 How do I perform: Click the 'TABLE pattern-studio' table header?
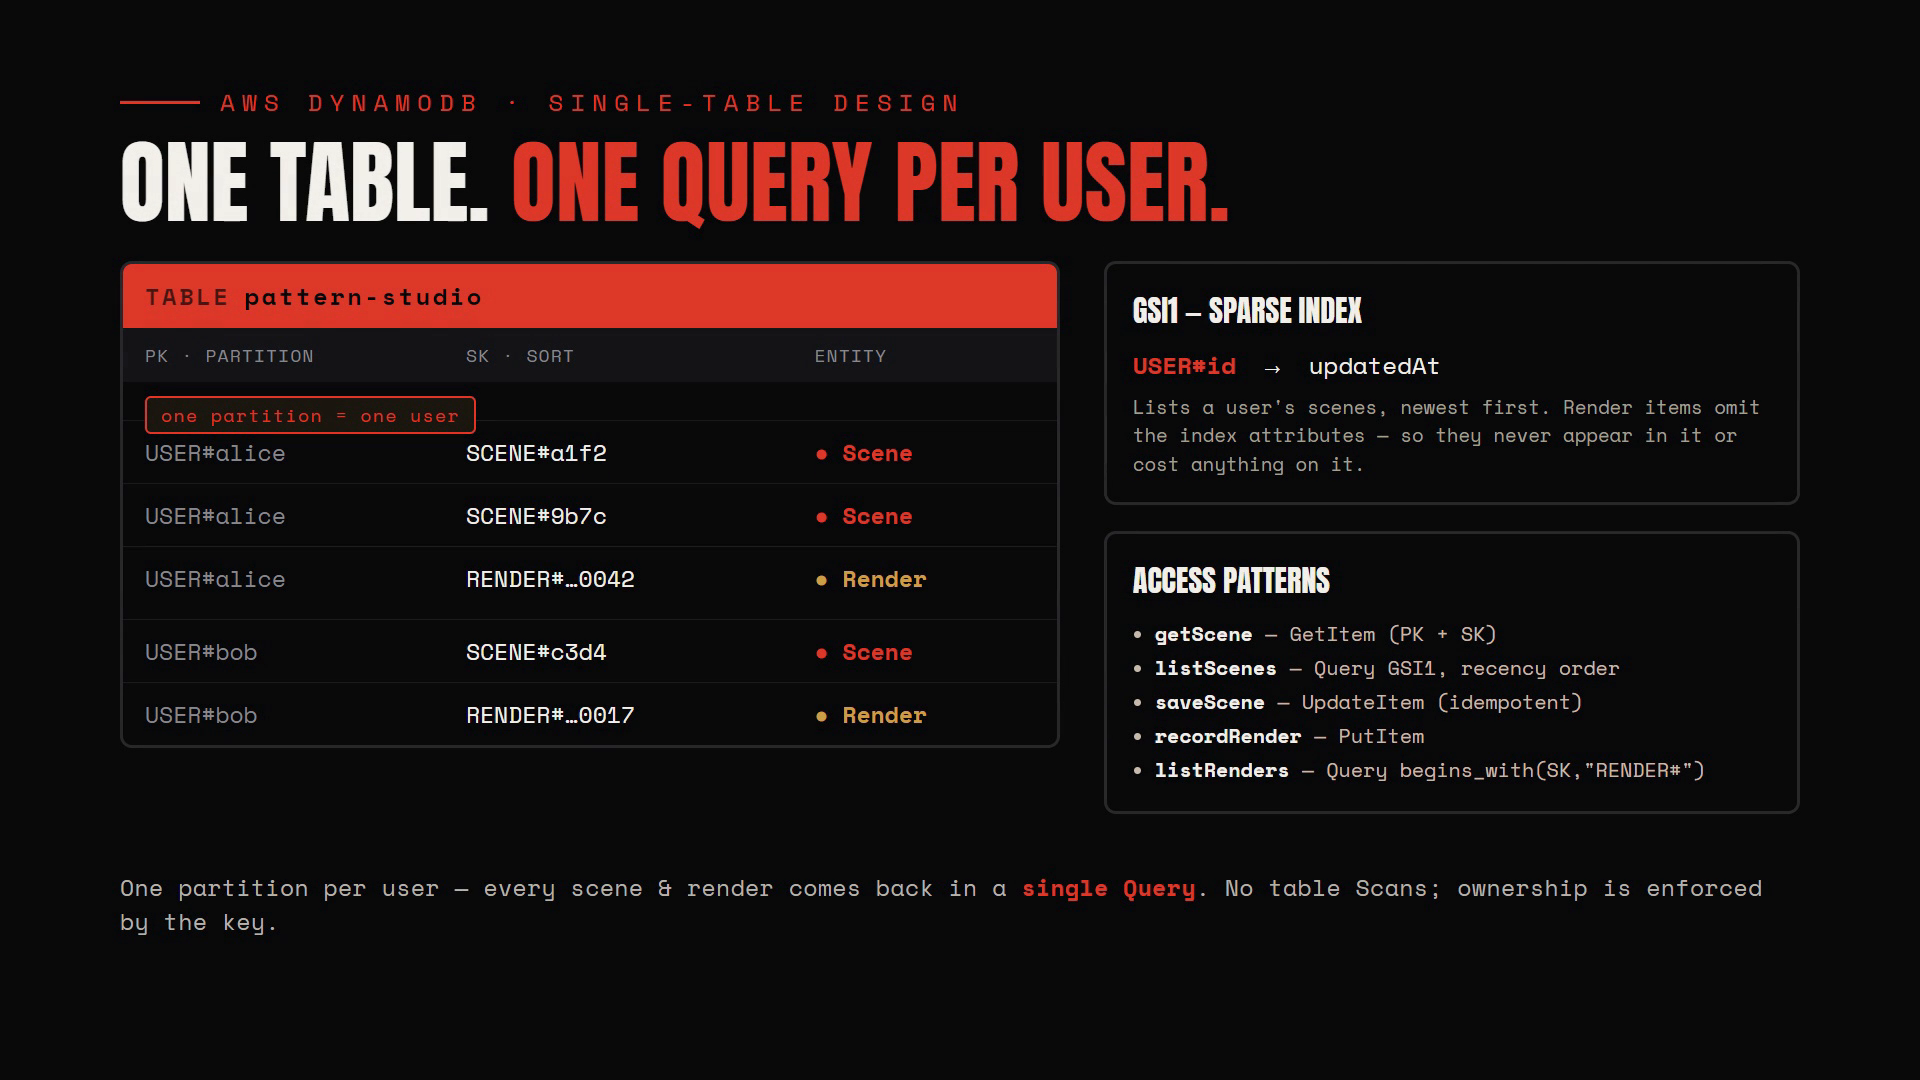click(590, 297)
